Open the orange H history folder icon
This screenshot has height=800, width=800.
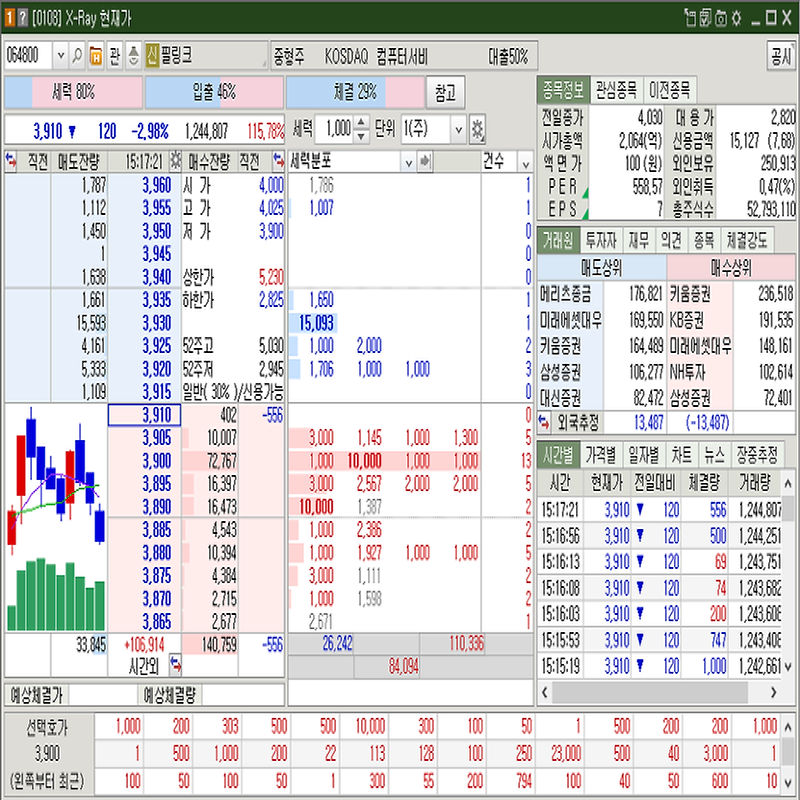96,56
